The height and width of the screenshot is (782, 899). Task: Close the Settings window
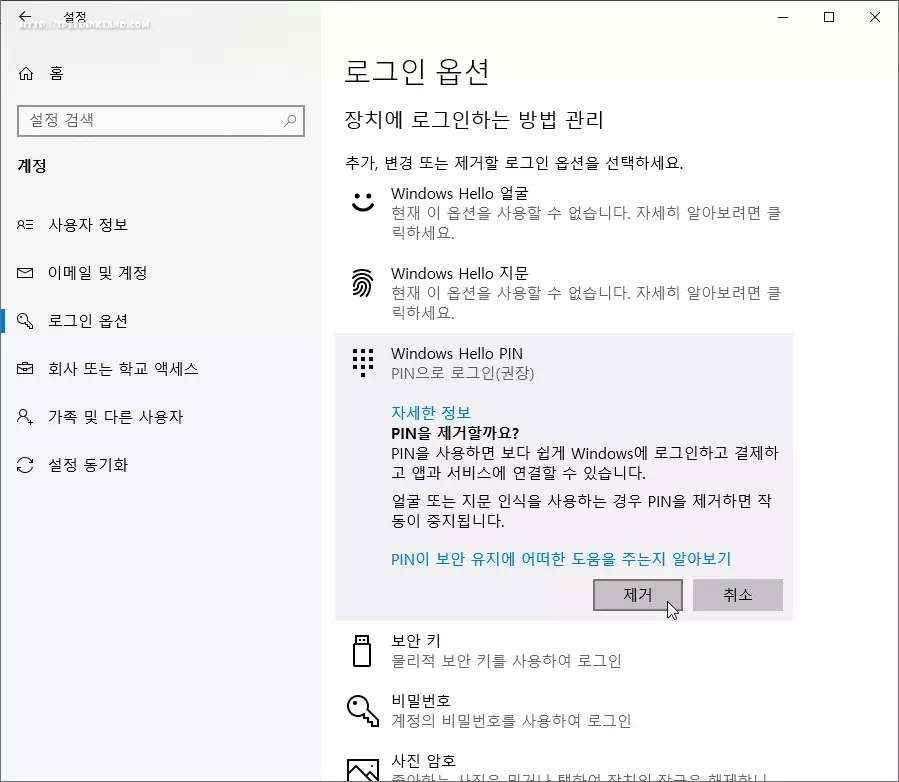[874, 17]
